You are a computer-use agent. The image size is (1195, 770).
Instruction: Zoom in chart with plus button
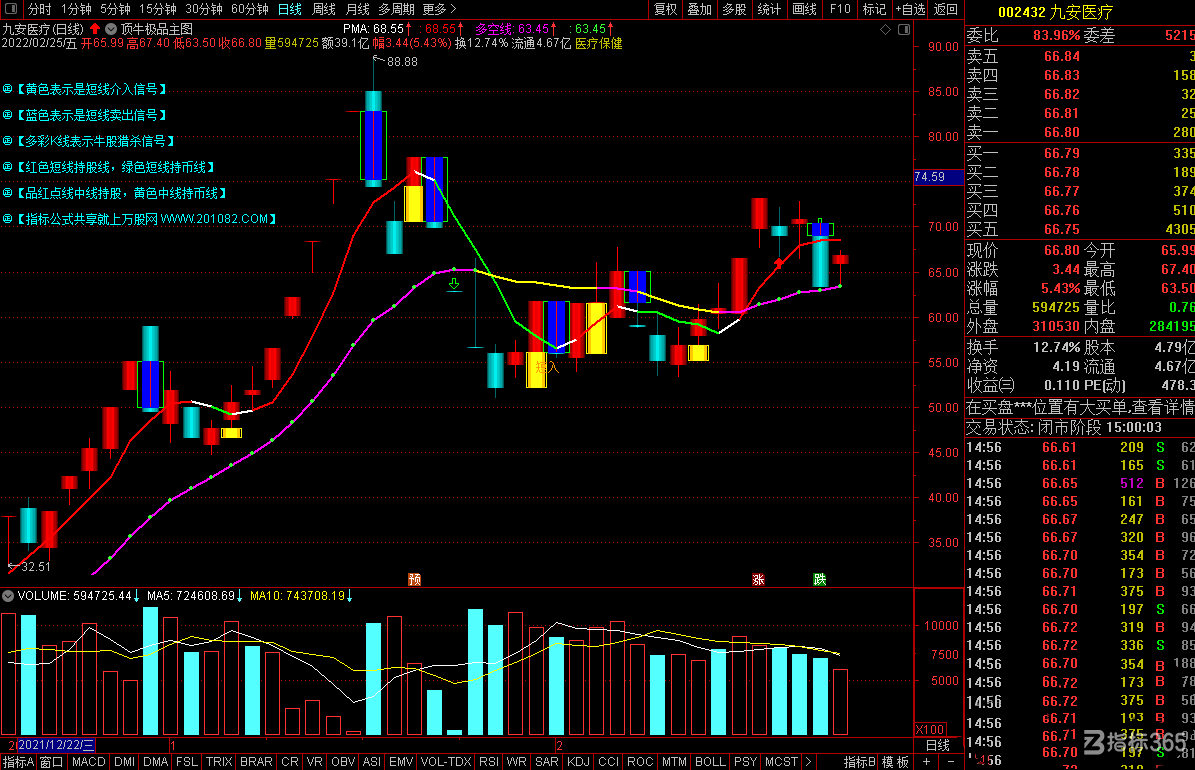pos(927,762)
